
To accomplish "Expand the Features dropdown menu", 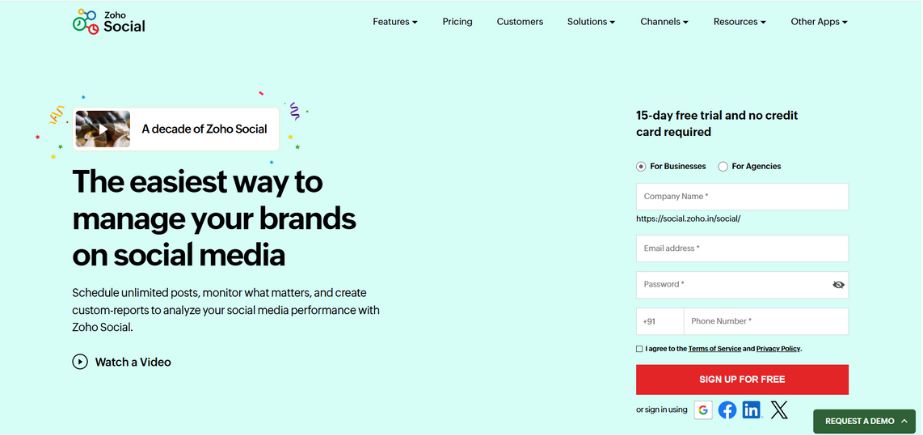I will [395, 22].
